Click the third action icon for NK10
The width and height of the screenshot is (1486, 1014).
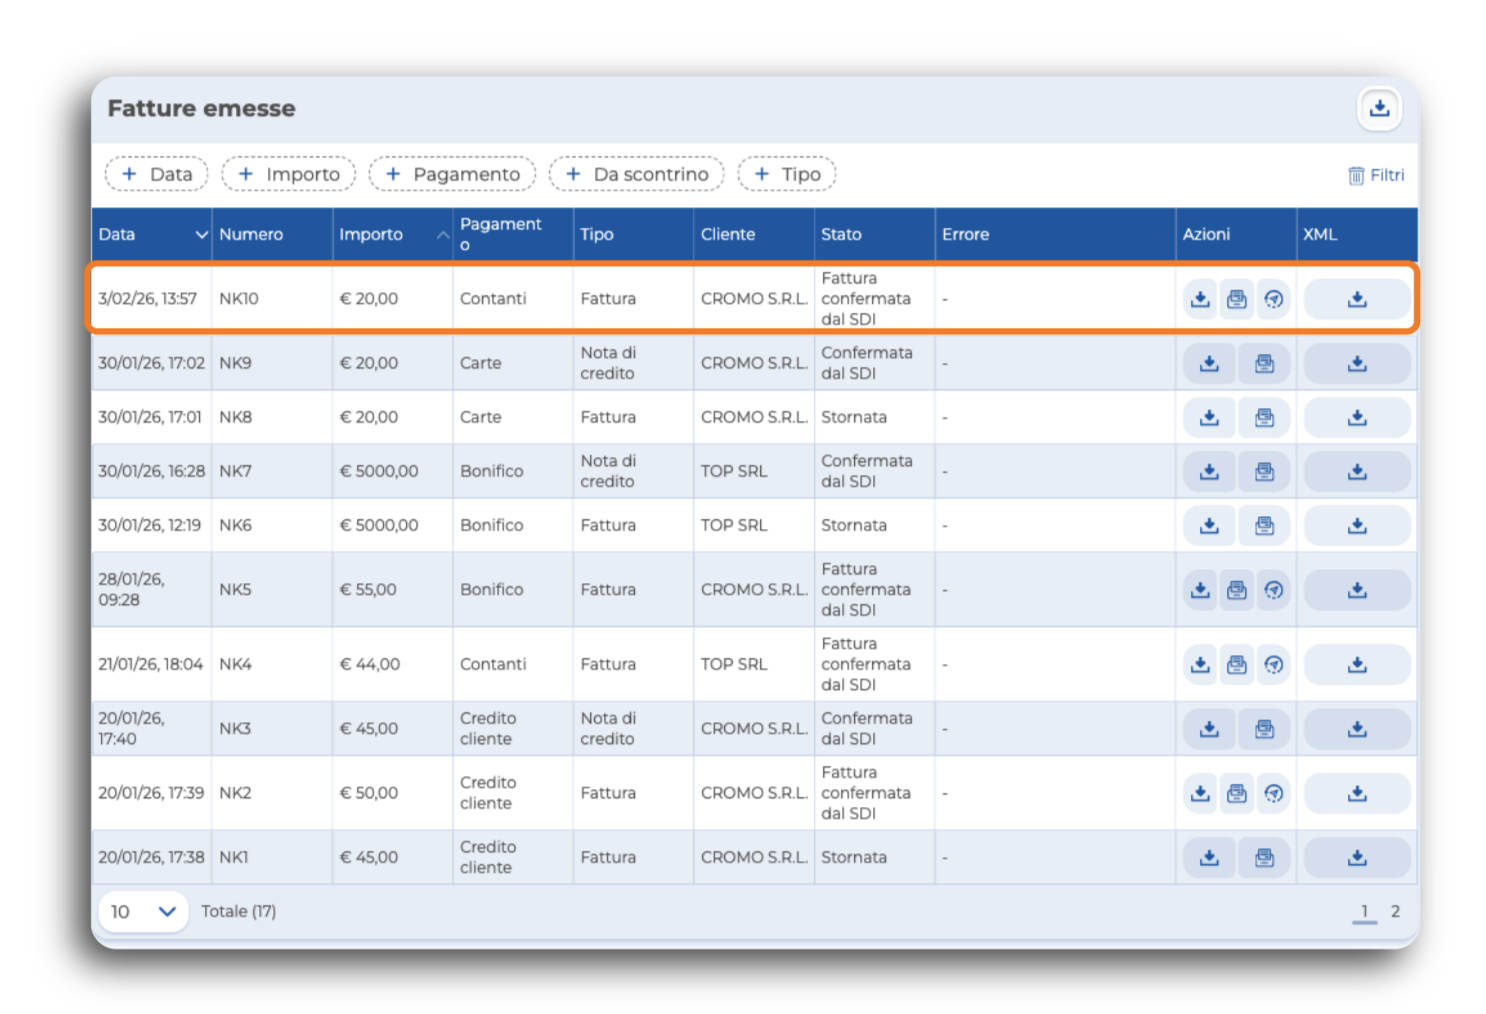[x=1273, y=299]
